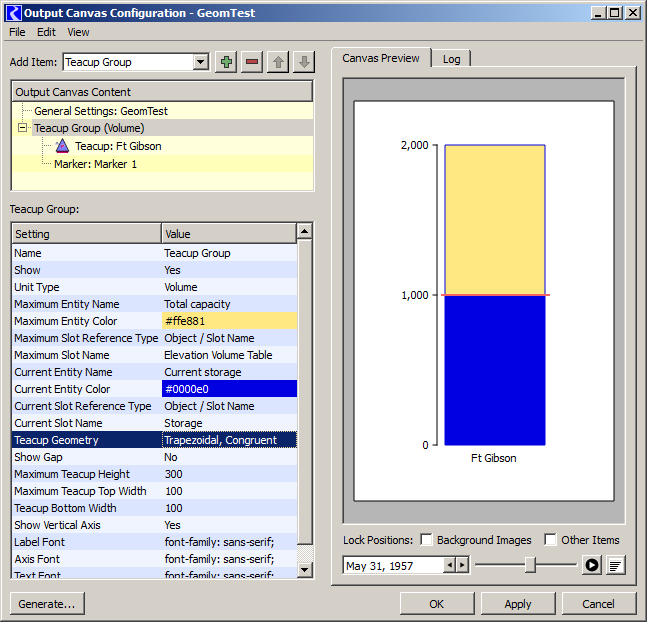647x622 pixels.
Task: Click the settings table scroll down arrow
Action: point(305,570)
